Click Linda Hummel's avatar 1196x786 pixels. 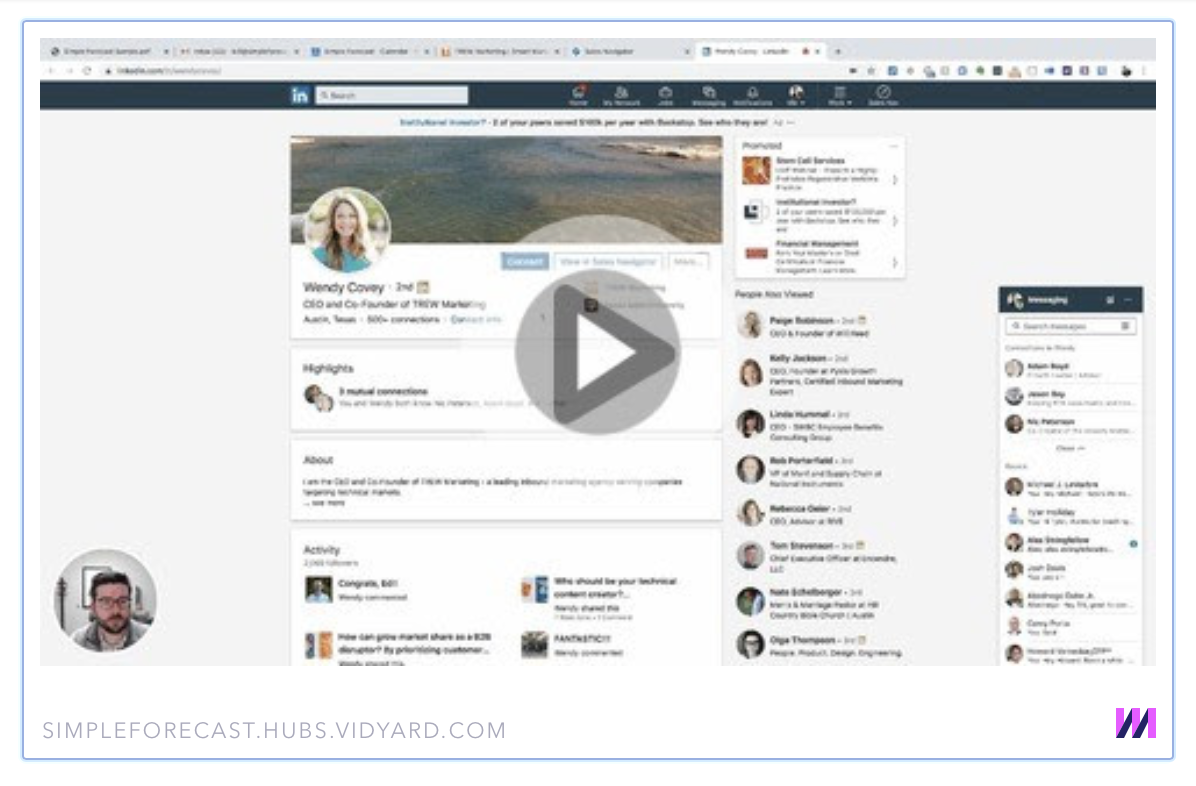[750, 424]
